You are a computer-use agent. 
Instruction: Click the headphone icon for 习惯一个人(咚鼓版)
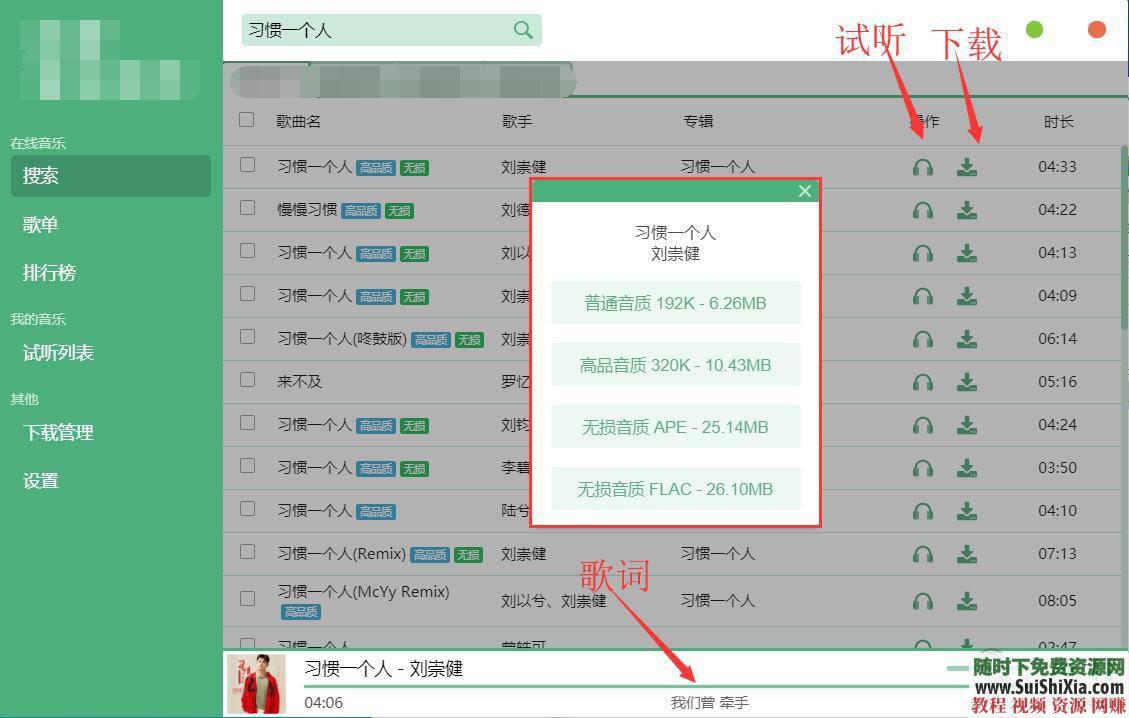pos(922,338)
